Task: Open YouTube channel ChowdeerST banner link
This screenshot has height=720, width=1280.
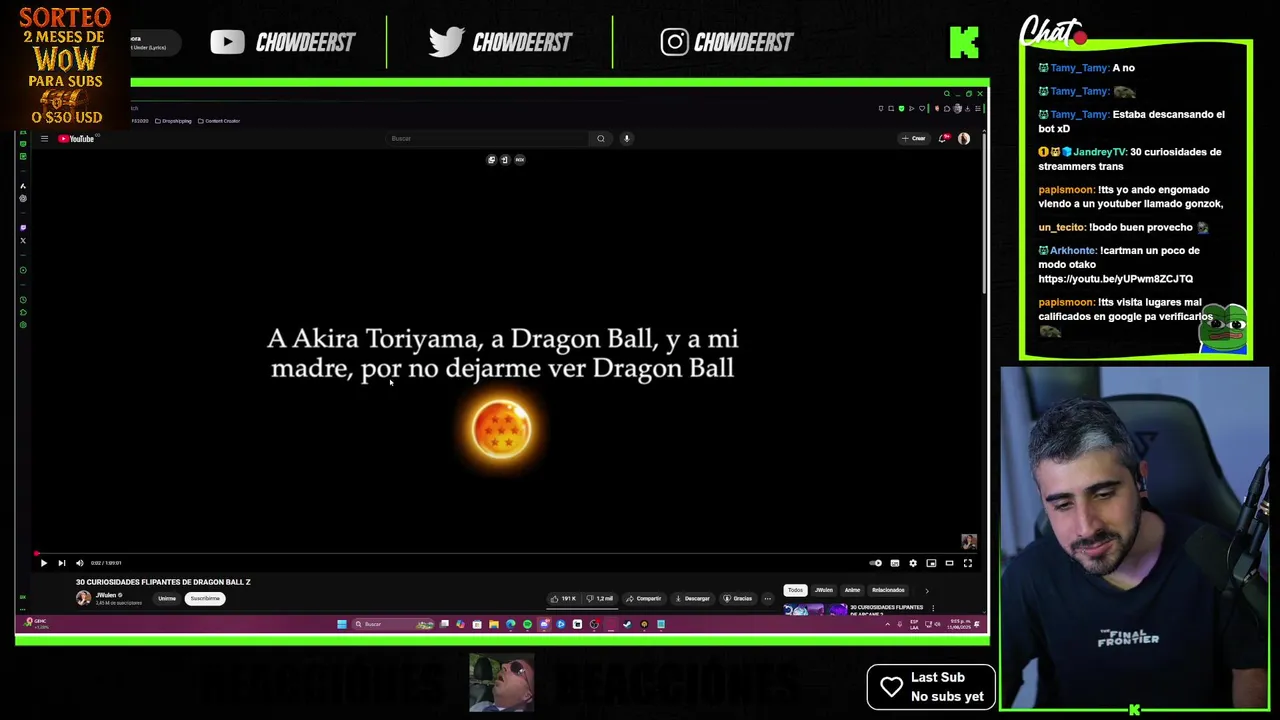Action: (x=283, y=42)
